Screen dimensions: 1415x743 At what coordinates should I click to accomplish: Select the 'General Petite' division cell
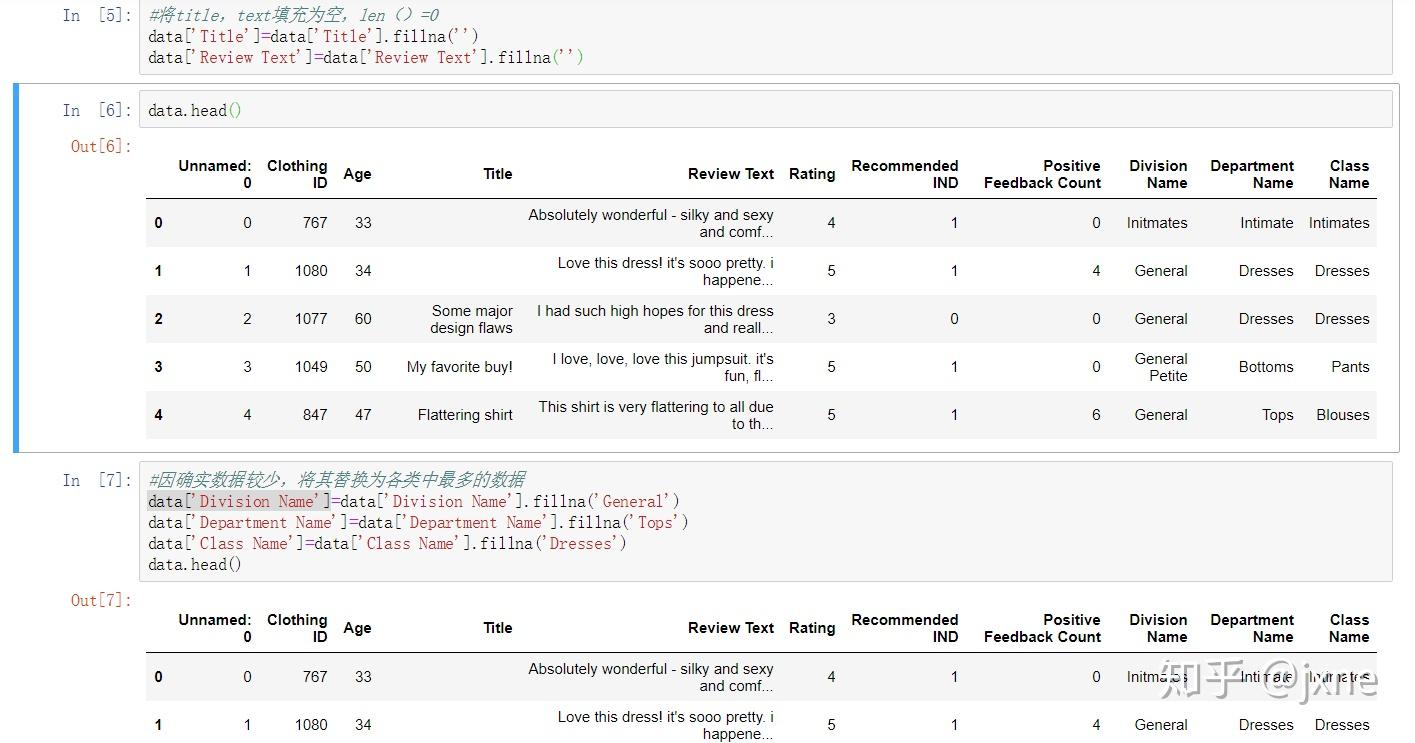(1161, 367)
